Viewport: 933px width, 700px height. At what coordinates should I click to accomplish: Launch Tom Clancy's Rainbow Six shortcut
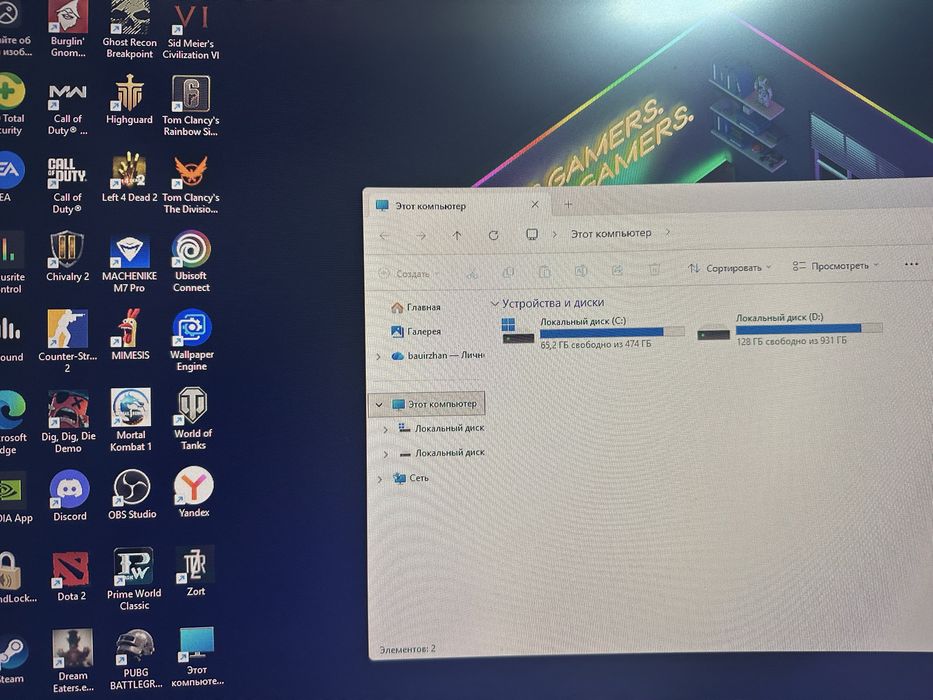[x=191, y=106]
